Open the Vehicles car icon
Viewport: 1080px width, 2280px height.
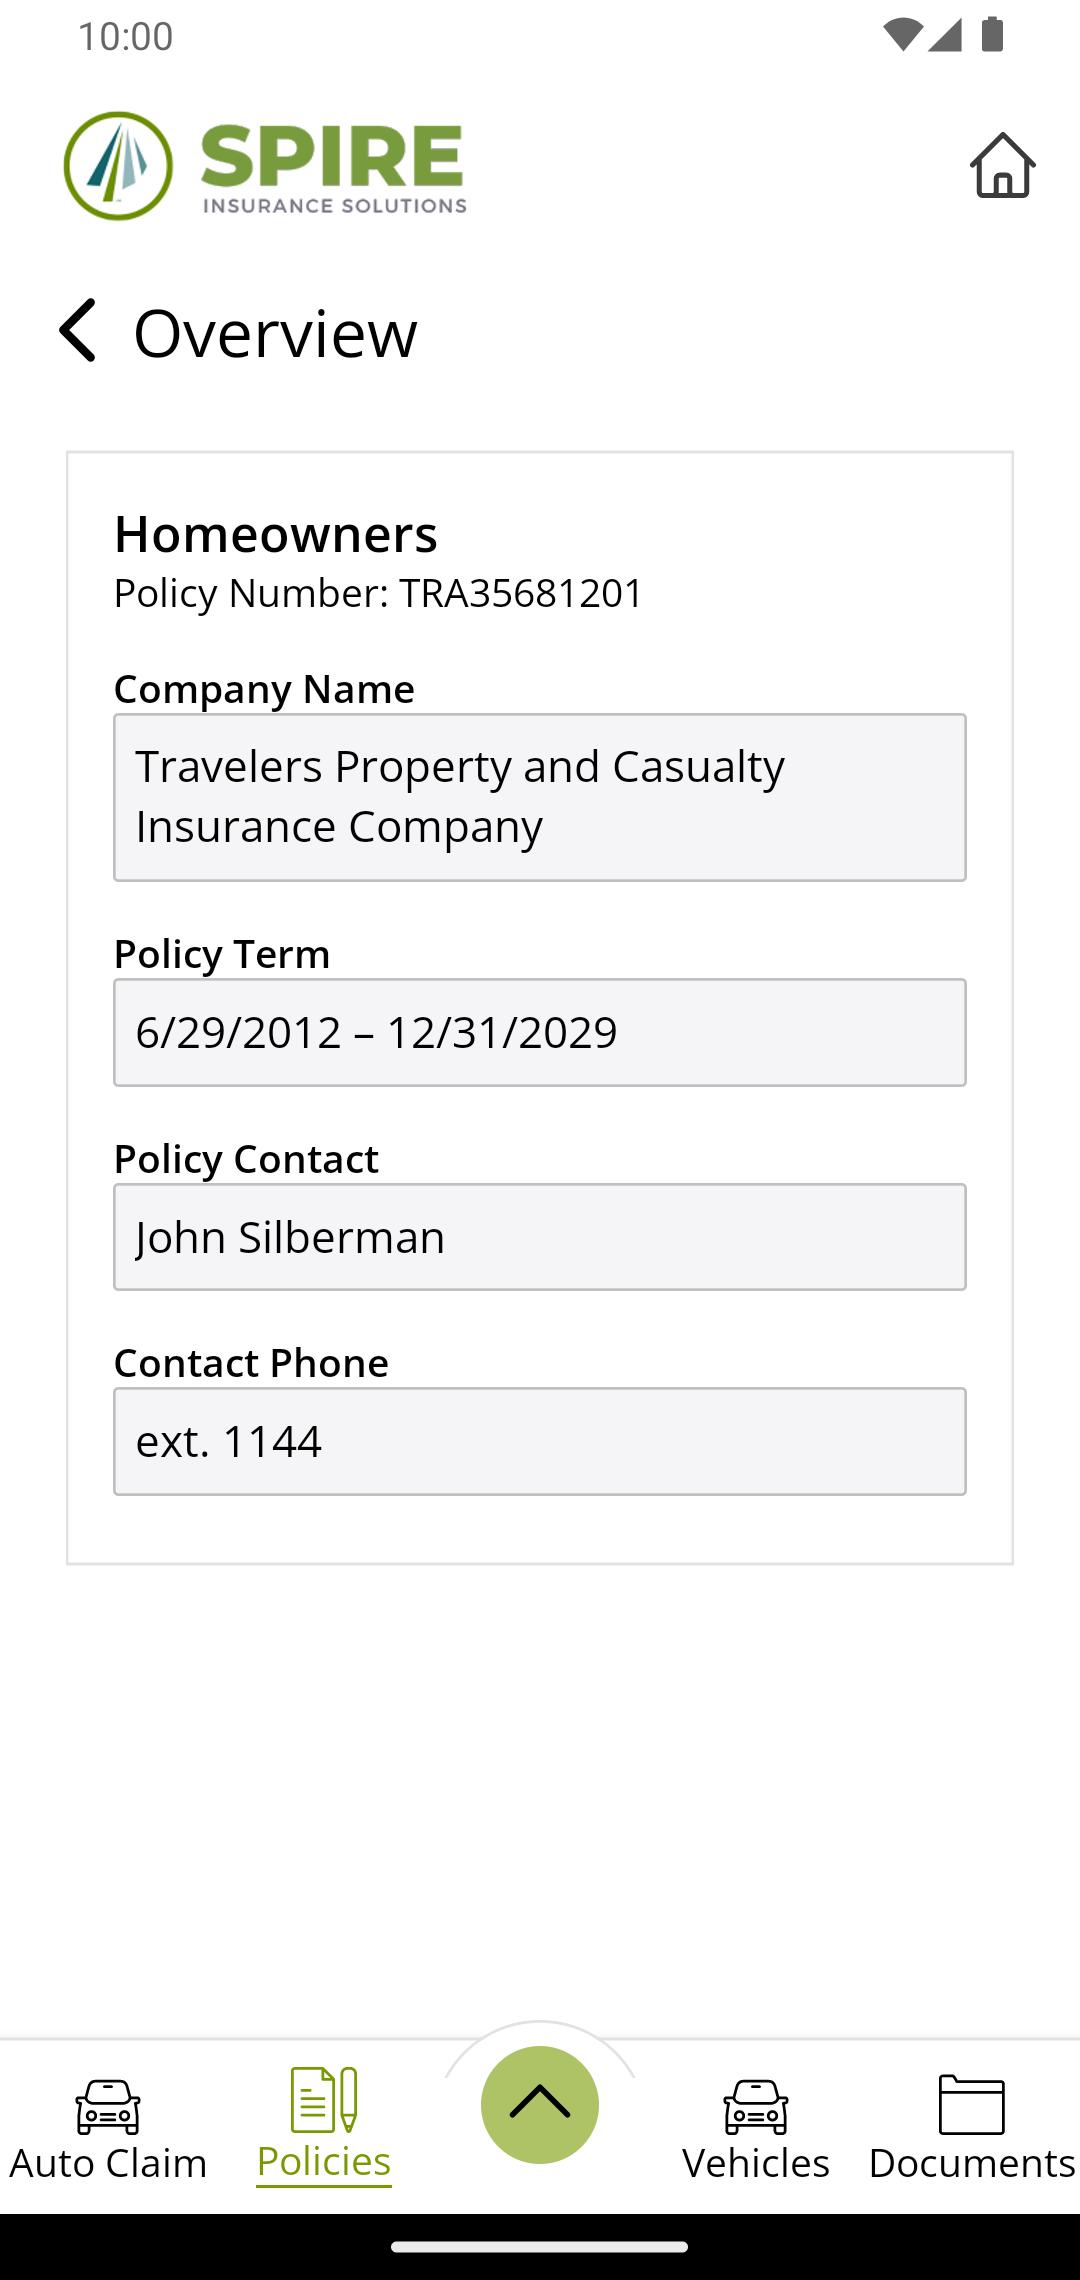click(x=756, y=2107)
